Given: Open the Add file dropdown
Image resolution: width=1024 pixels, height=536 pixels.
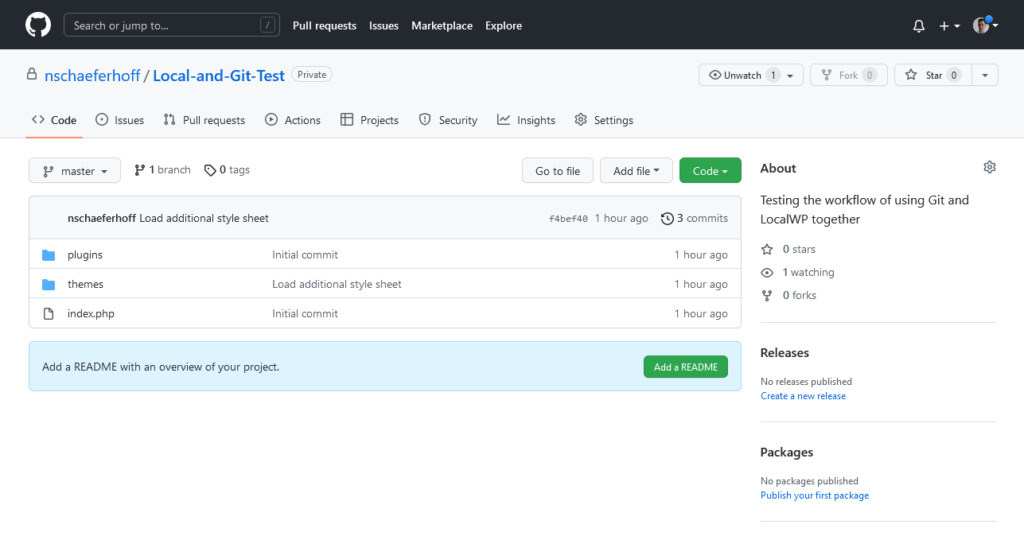Looking at the screenshot, I should point(636,170).
